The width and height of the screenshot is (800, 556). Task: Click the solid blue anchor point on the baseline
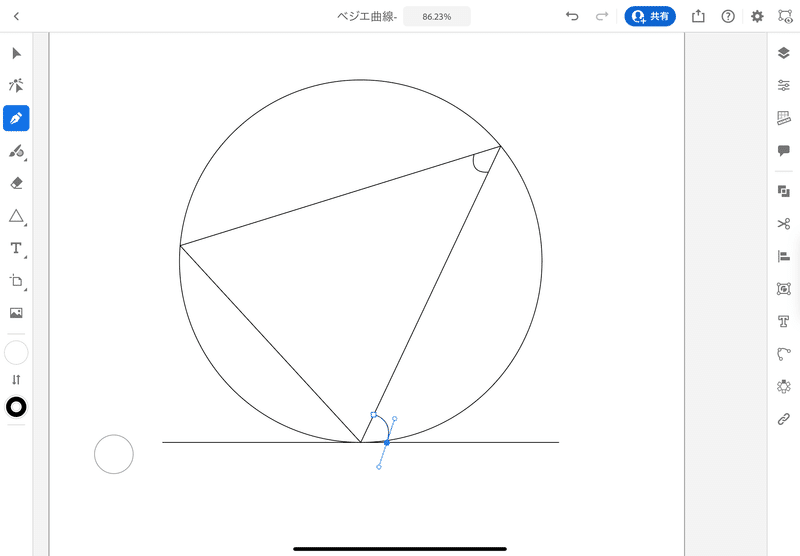point(387,442)
